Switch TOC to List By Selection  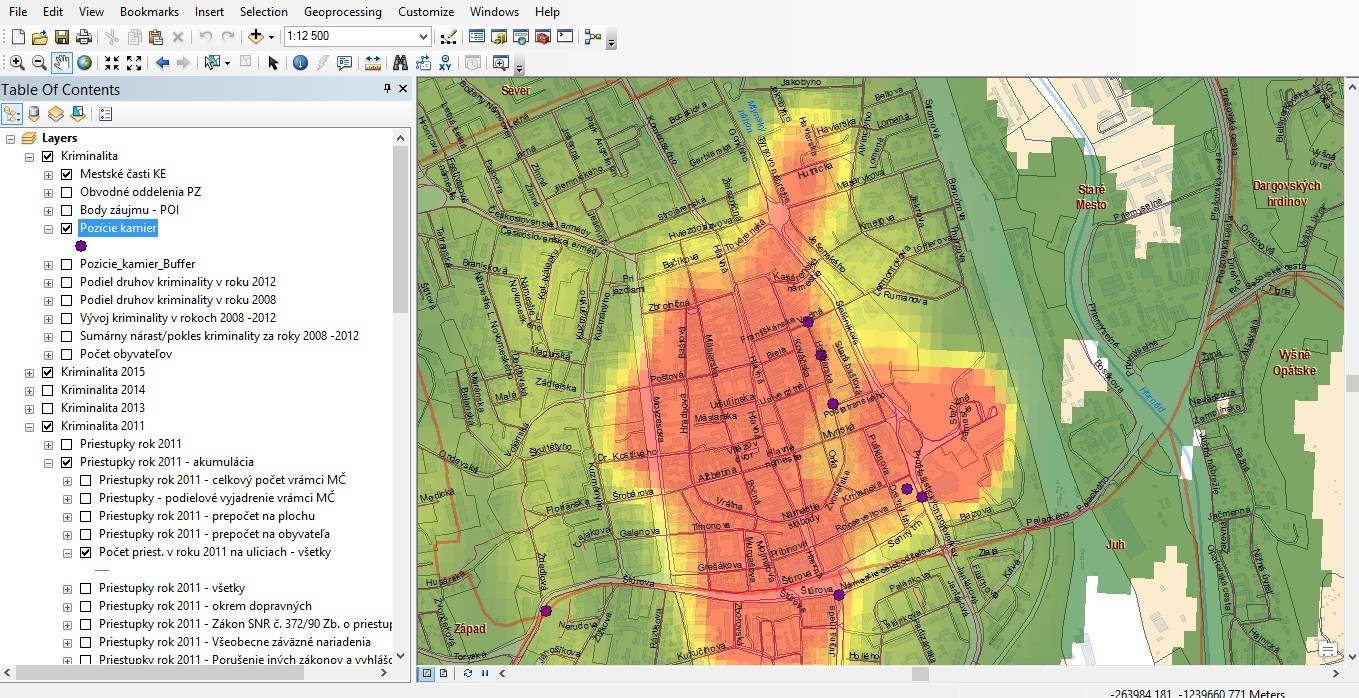78,114
